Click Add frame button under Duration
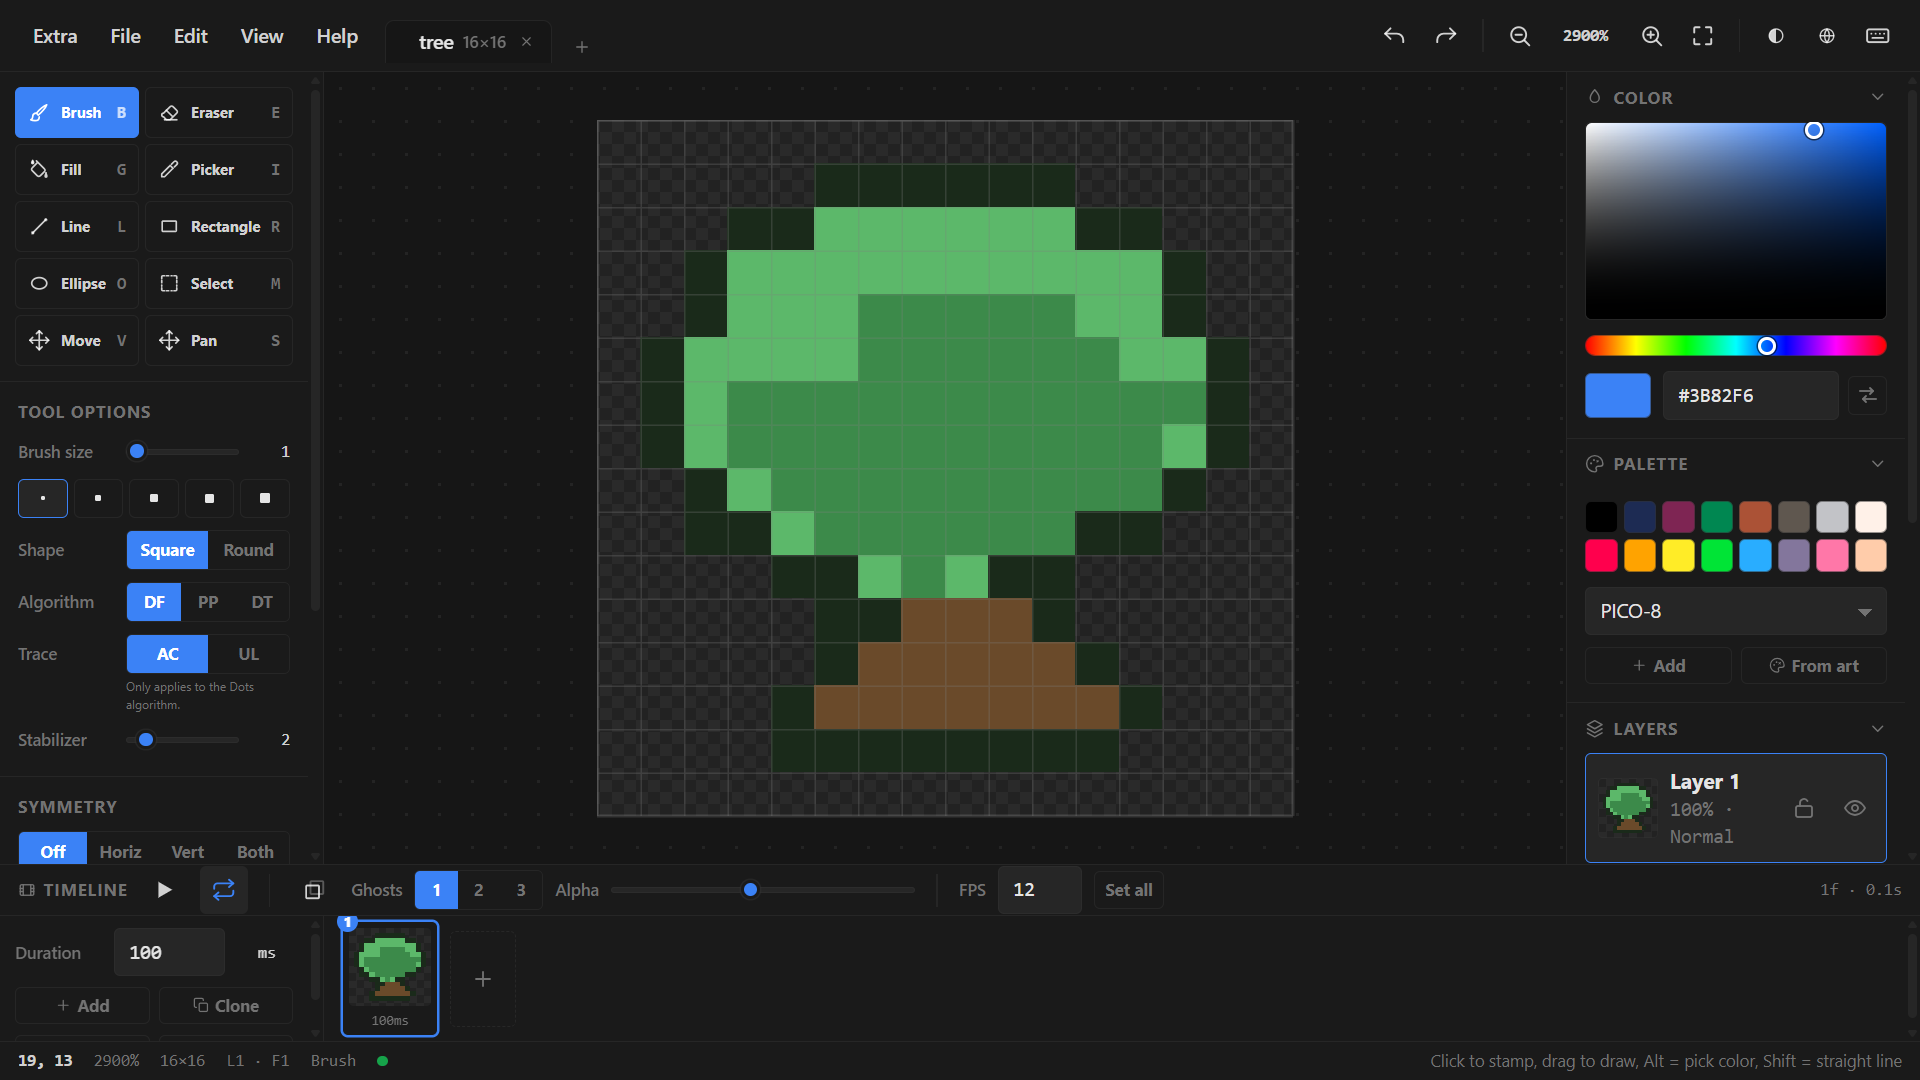Screen dimensions: 1920x1080 pyautogui.click(x=83, y=1006)
